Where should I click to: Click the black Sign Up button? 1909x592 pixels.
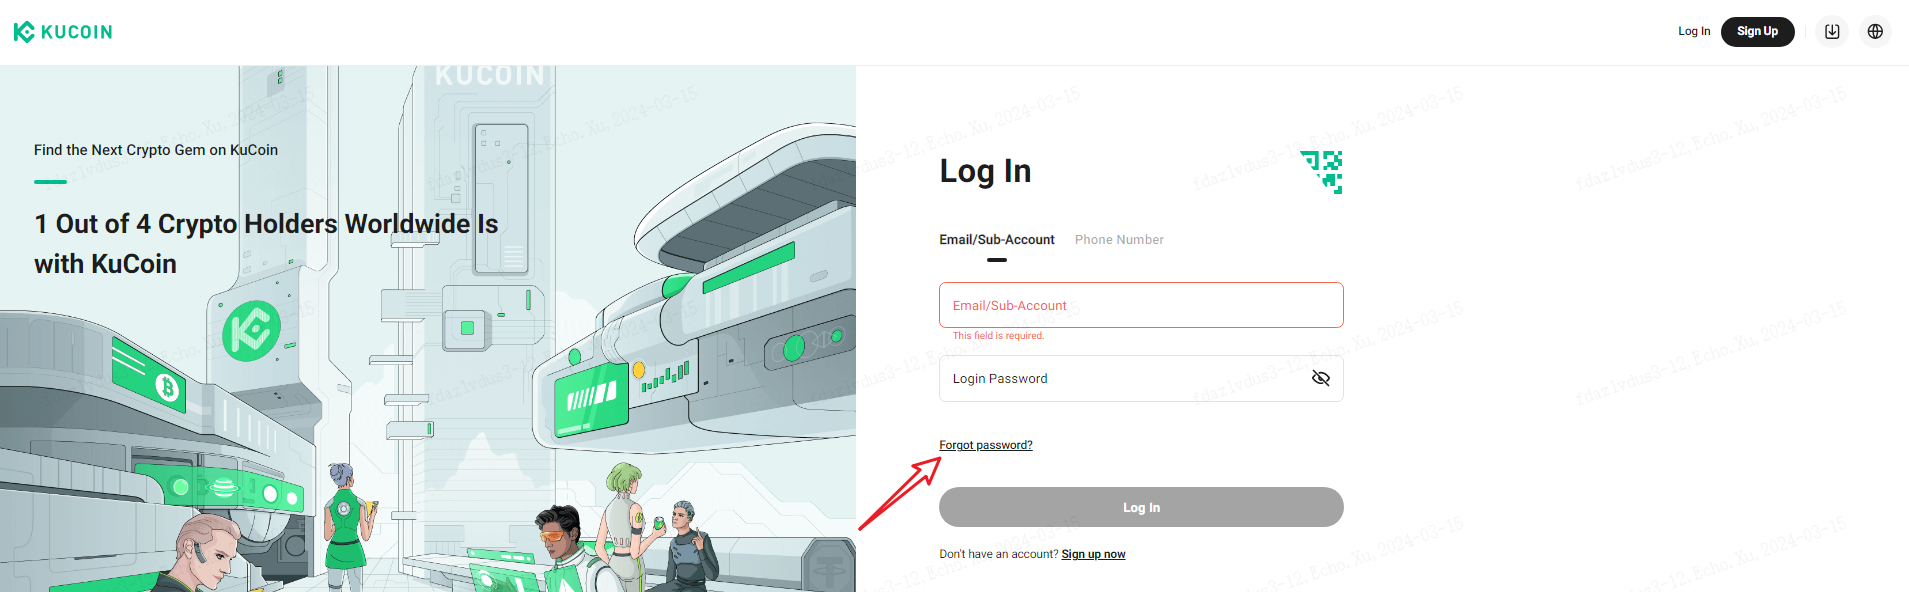(1757, 32)
